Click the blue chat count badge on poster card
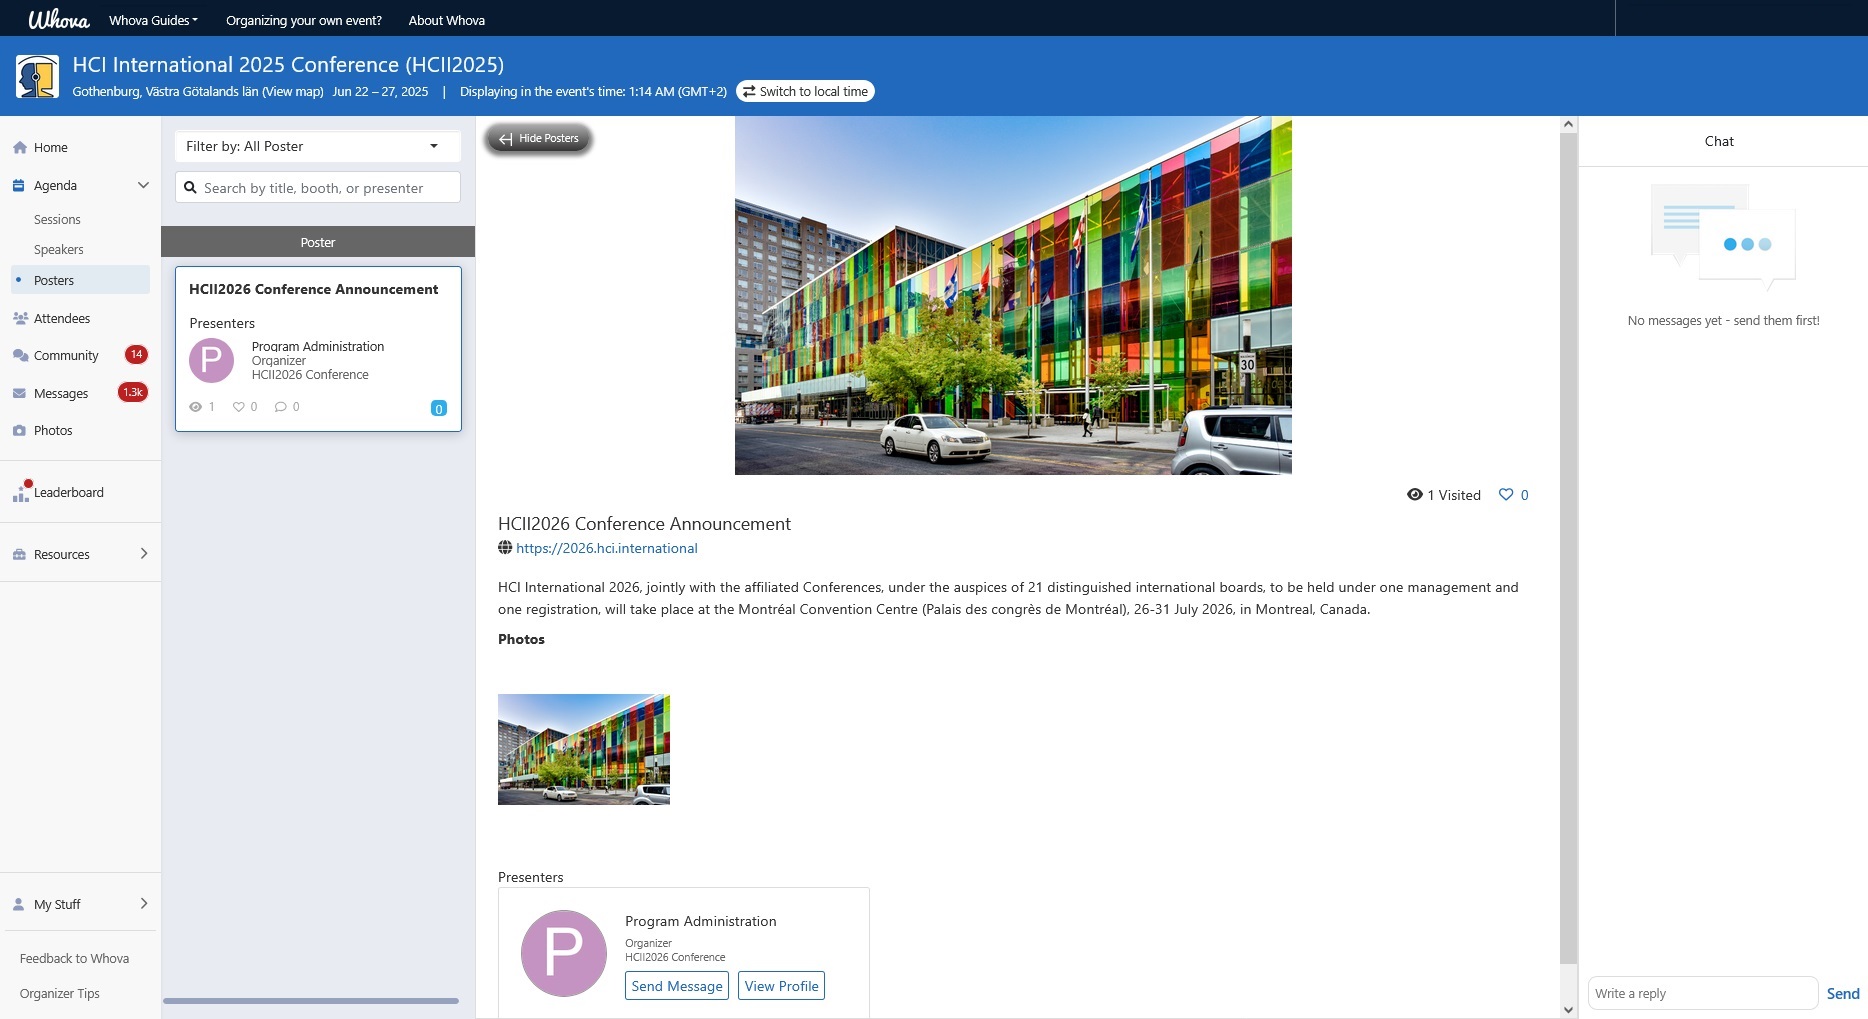This screenshot has width=1868, height=1019. click(438, 408)
